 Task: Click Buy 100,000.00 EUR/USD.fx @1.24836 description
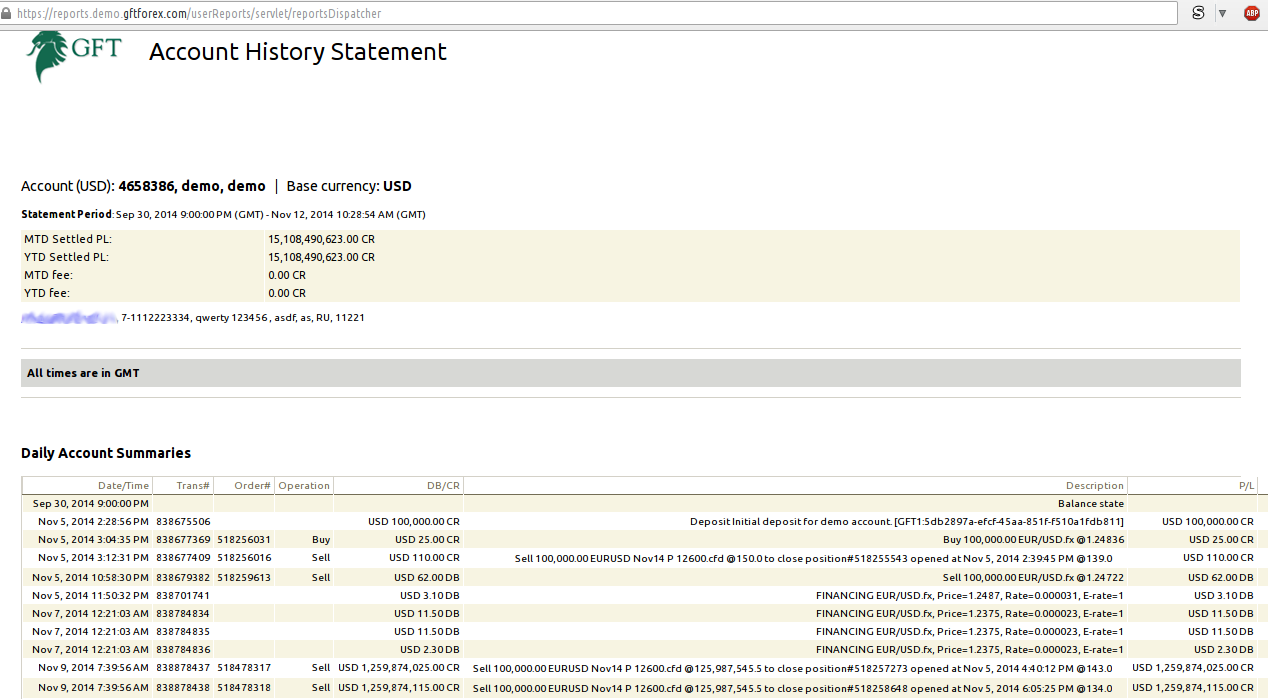[x=1034, y=540]
